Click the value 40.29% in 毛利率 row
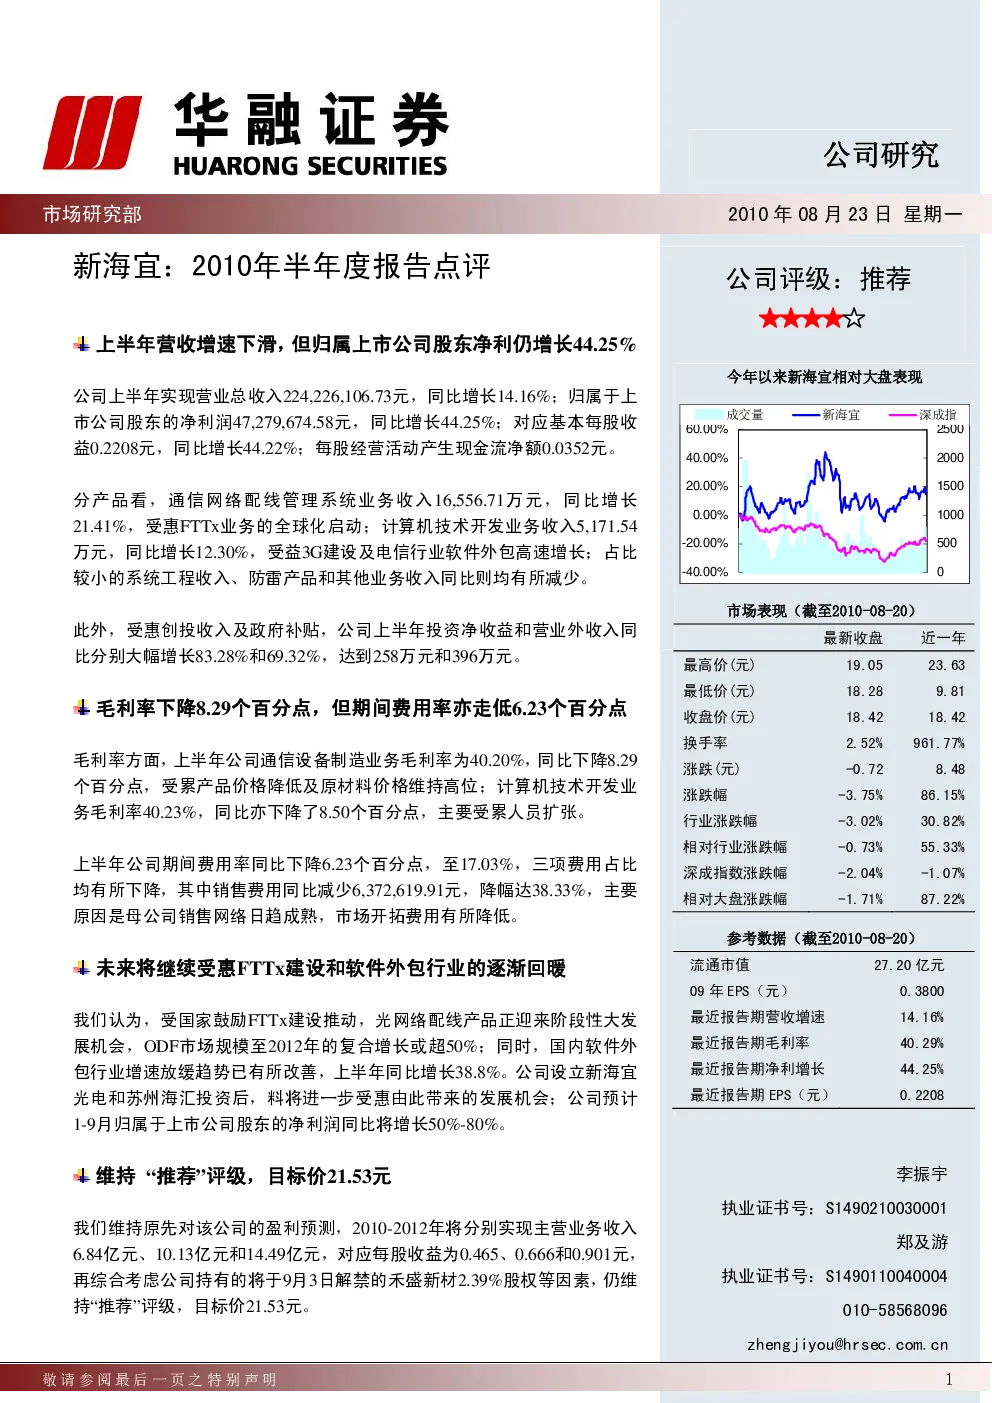The height and width of the screenshot is (1403, 992). coord(922,1043)
